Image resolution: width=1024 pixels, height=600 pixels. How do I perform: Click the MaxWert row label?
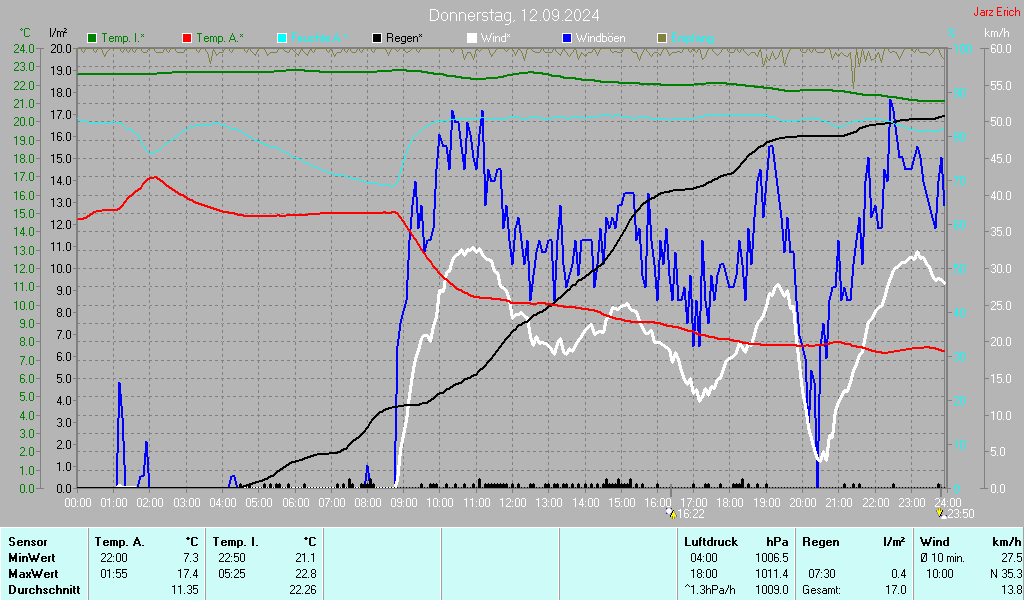coord(33,574)
